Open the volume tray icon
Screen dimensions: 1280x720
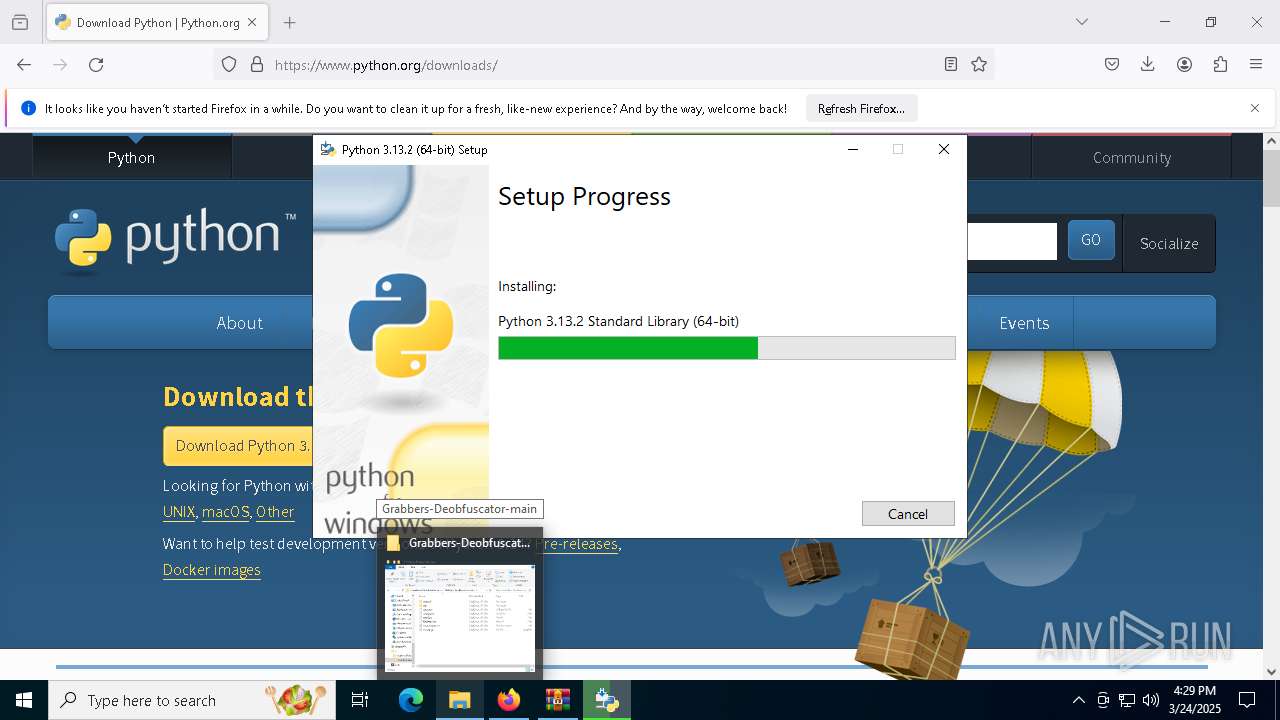(1151, 700)
